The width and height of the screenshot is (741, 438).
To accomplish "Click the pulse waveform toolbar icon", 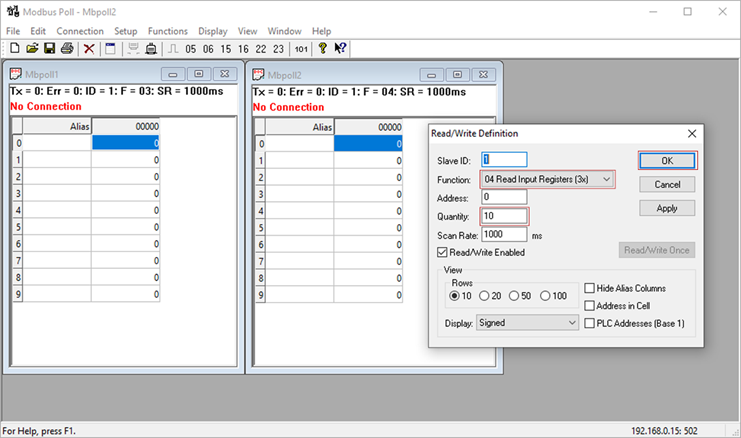I will [x=173, y=49].
